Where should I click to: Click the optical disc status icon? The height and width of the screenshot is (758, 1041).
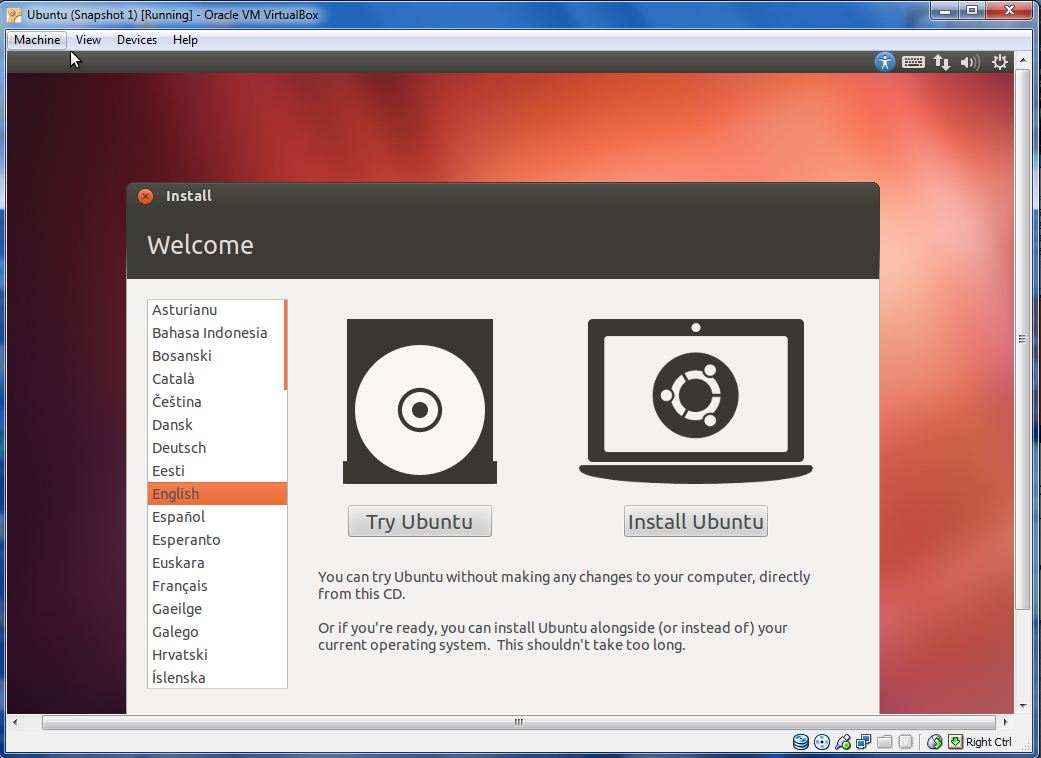tap(822, 741)
